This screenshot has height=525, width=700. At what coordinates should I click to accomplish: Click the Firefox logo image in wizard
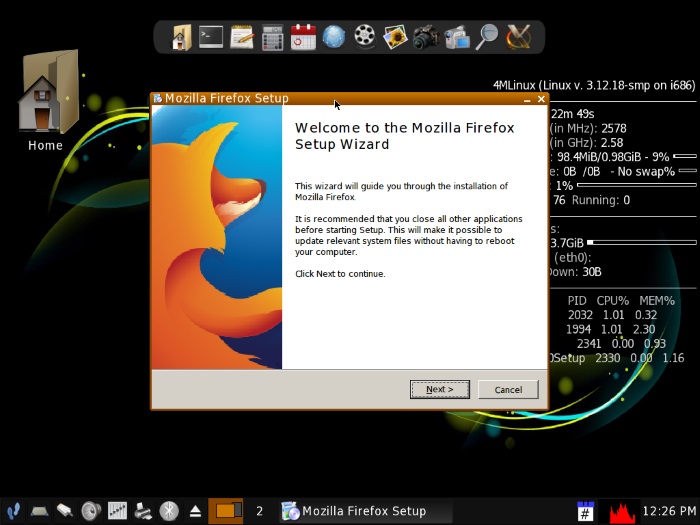tap(217, 237)
